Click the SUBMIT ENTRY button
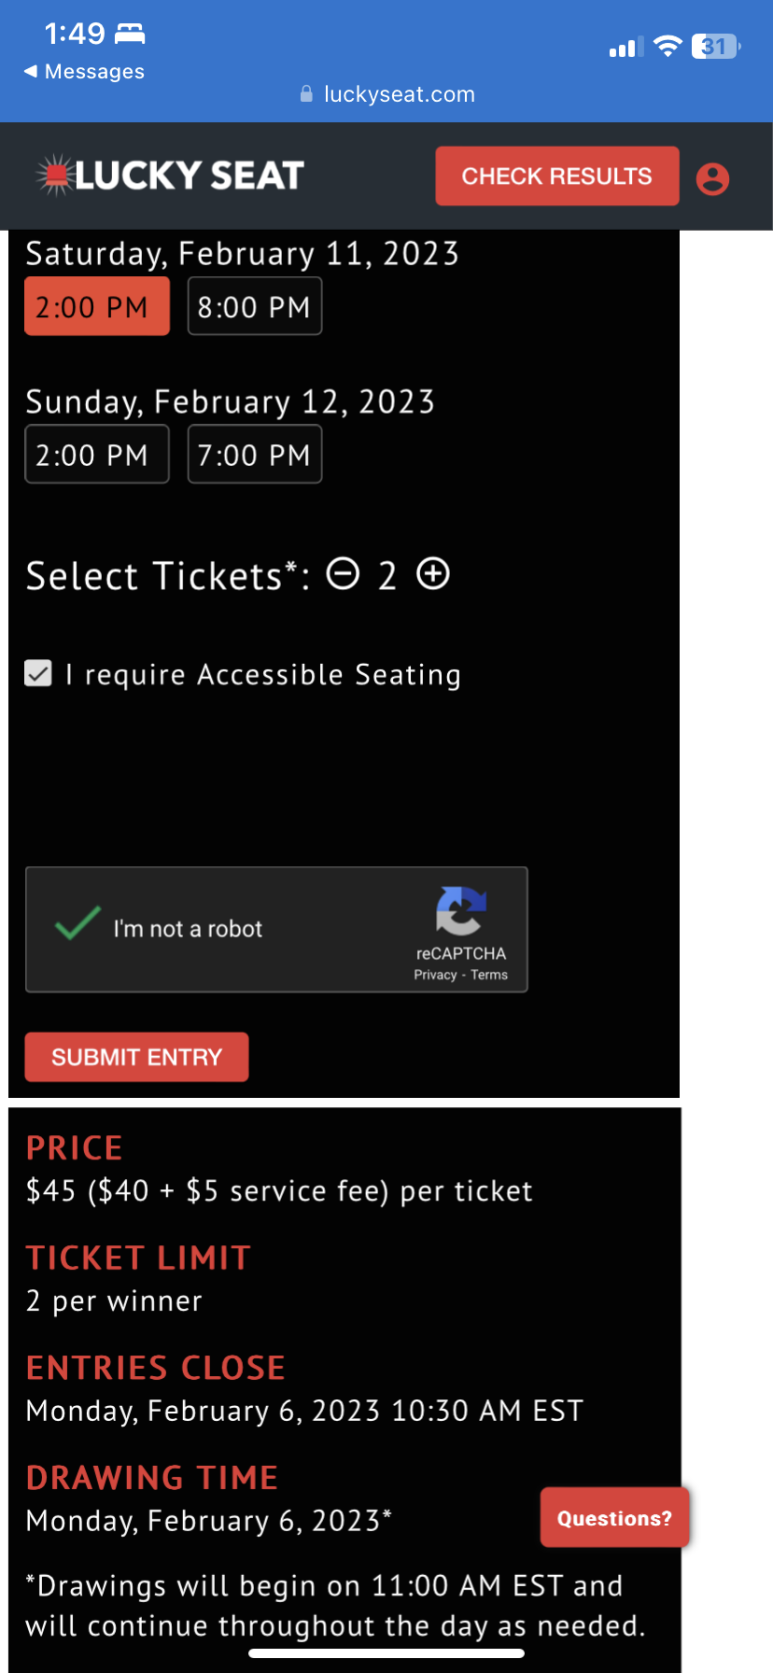 point(137,1057)
